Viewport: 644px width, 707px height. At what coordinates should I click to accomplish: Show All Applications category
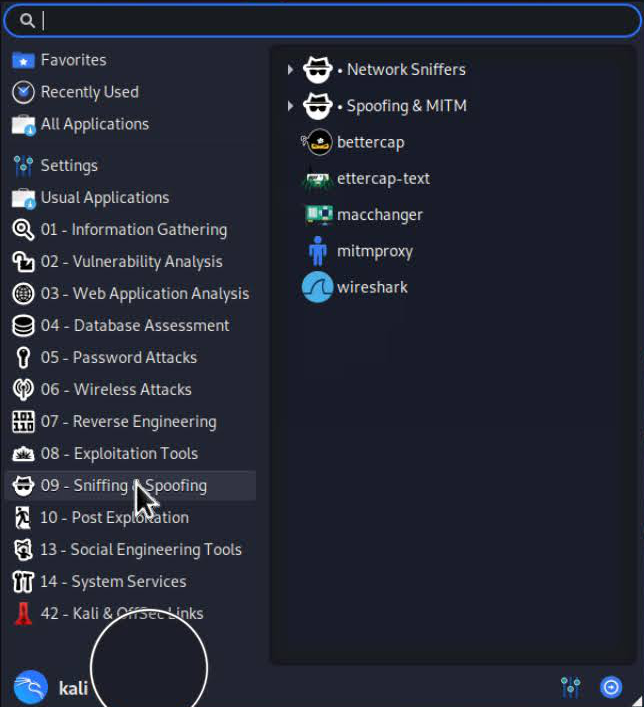click(x=130, y=124)
